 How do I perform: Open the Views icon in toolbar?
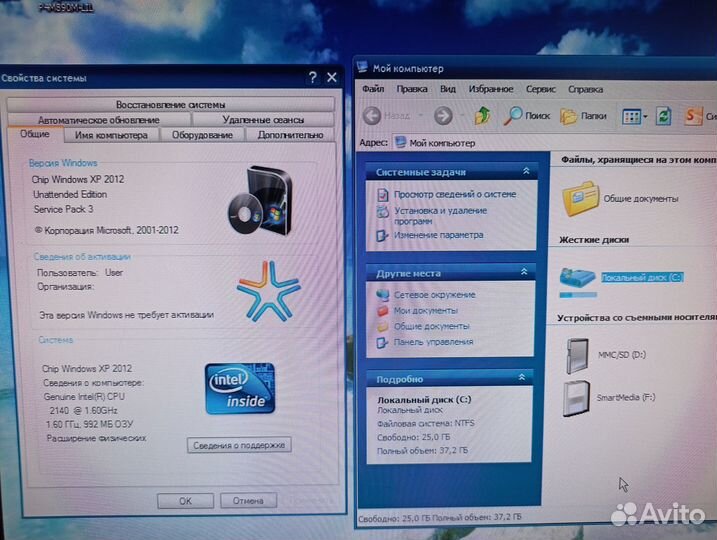click(x=631, y=117)
